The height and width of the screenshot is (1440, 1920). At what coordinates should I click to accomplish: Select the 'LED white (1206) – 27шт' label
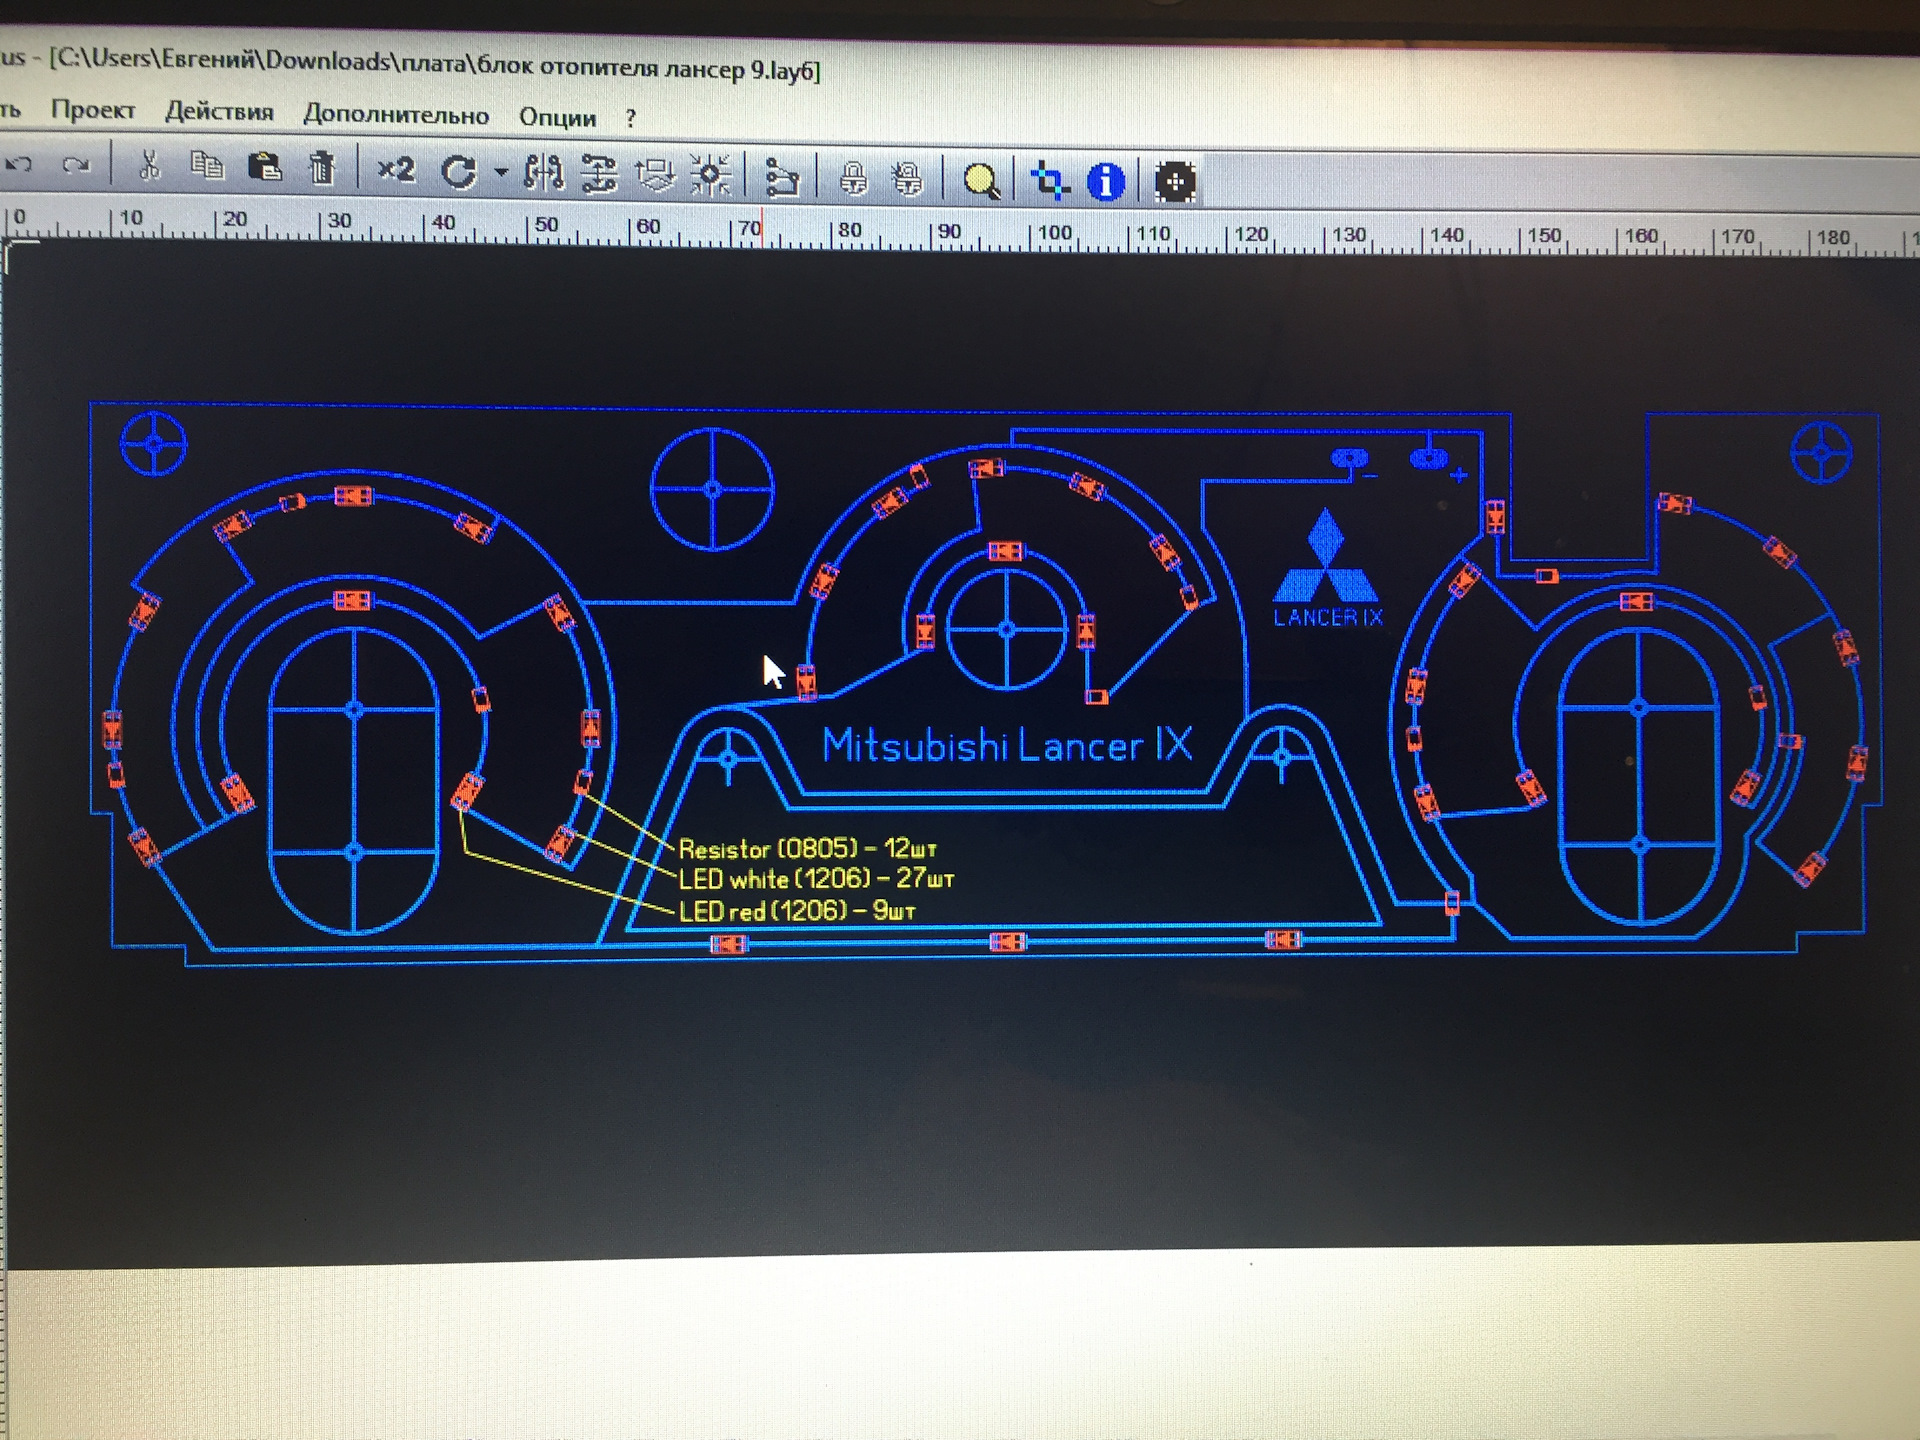tap(816, 879)
